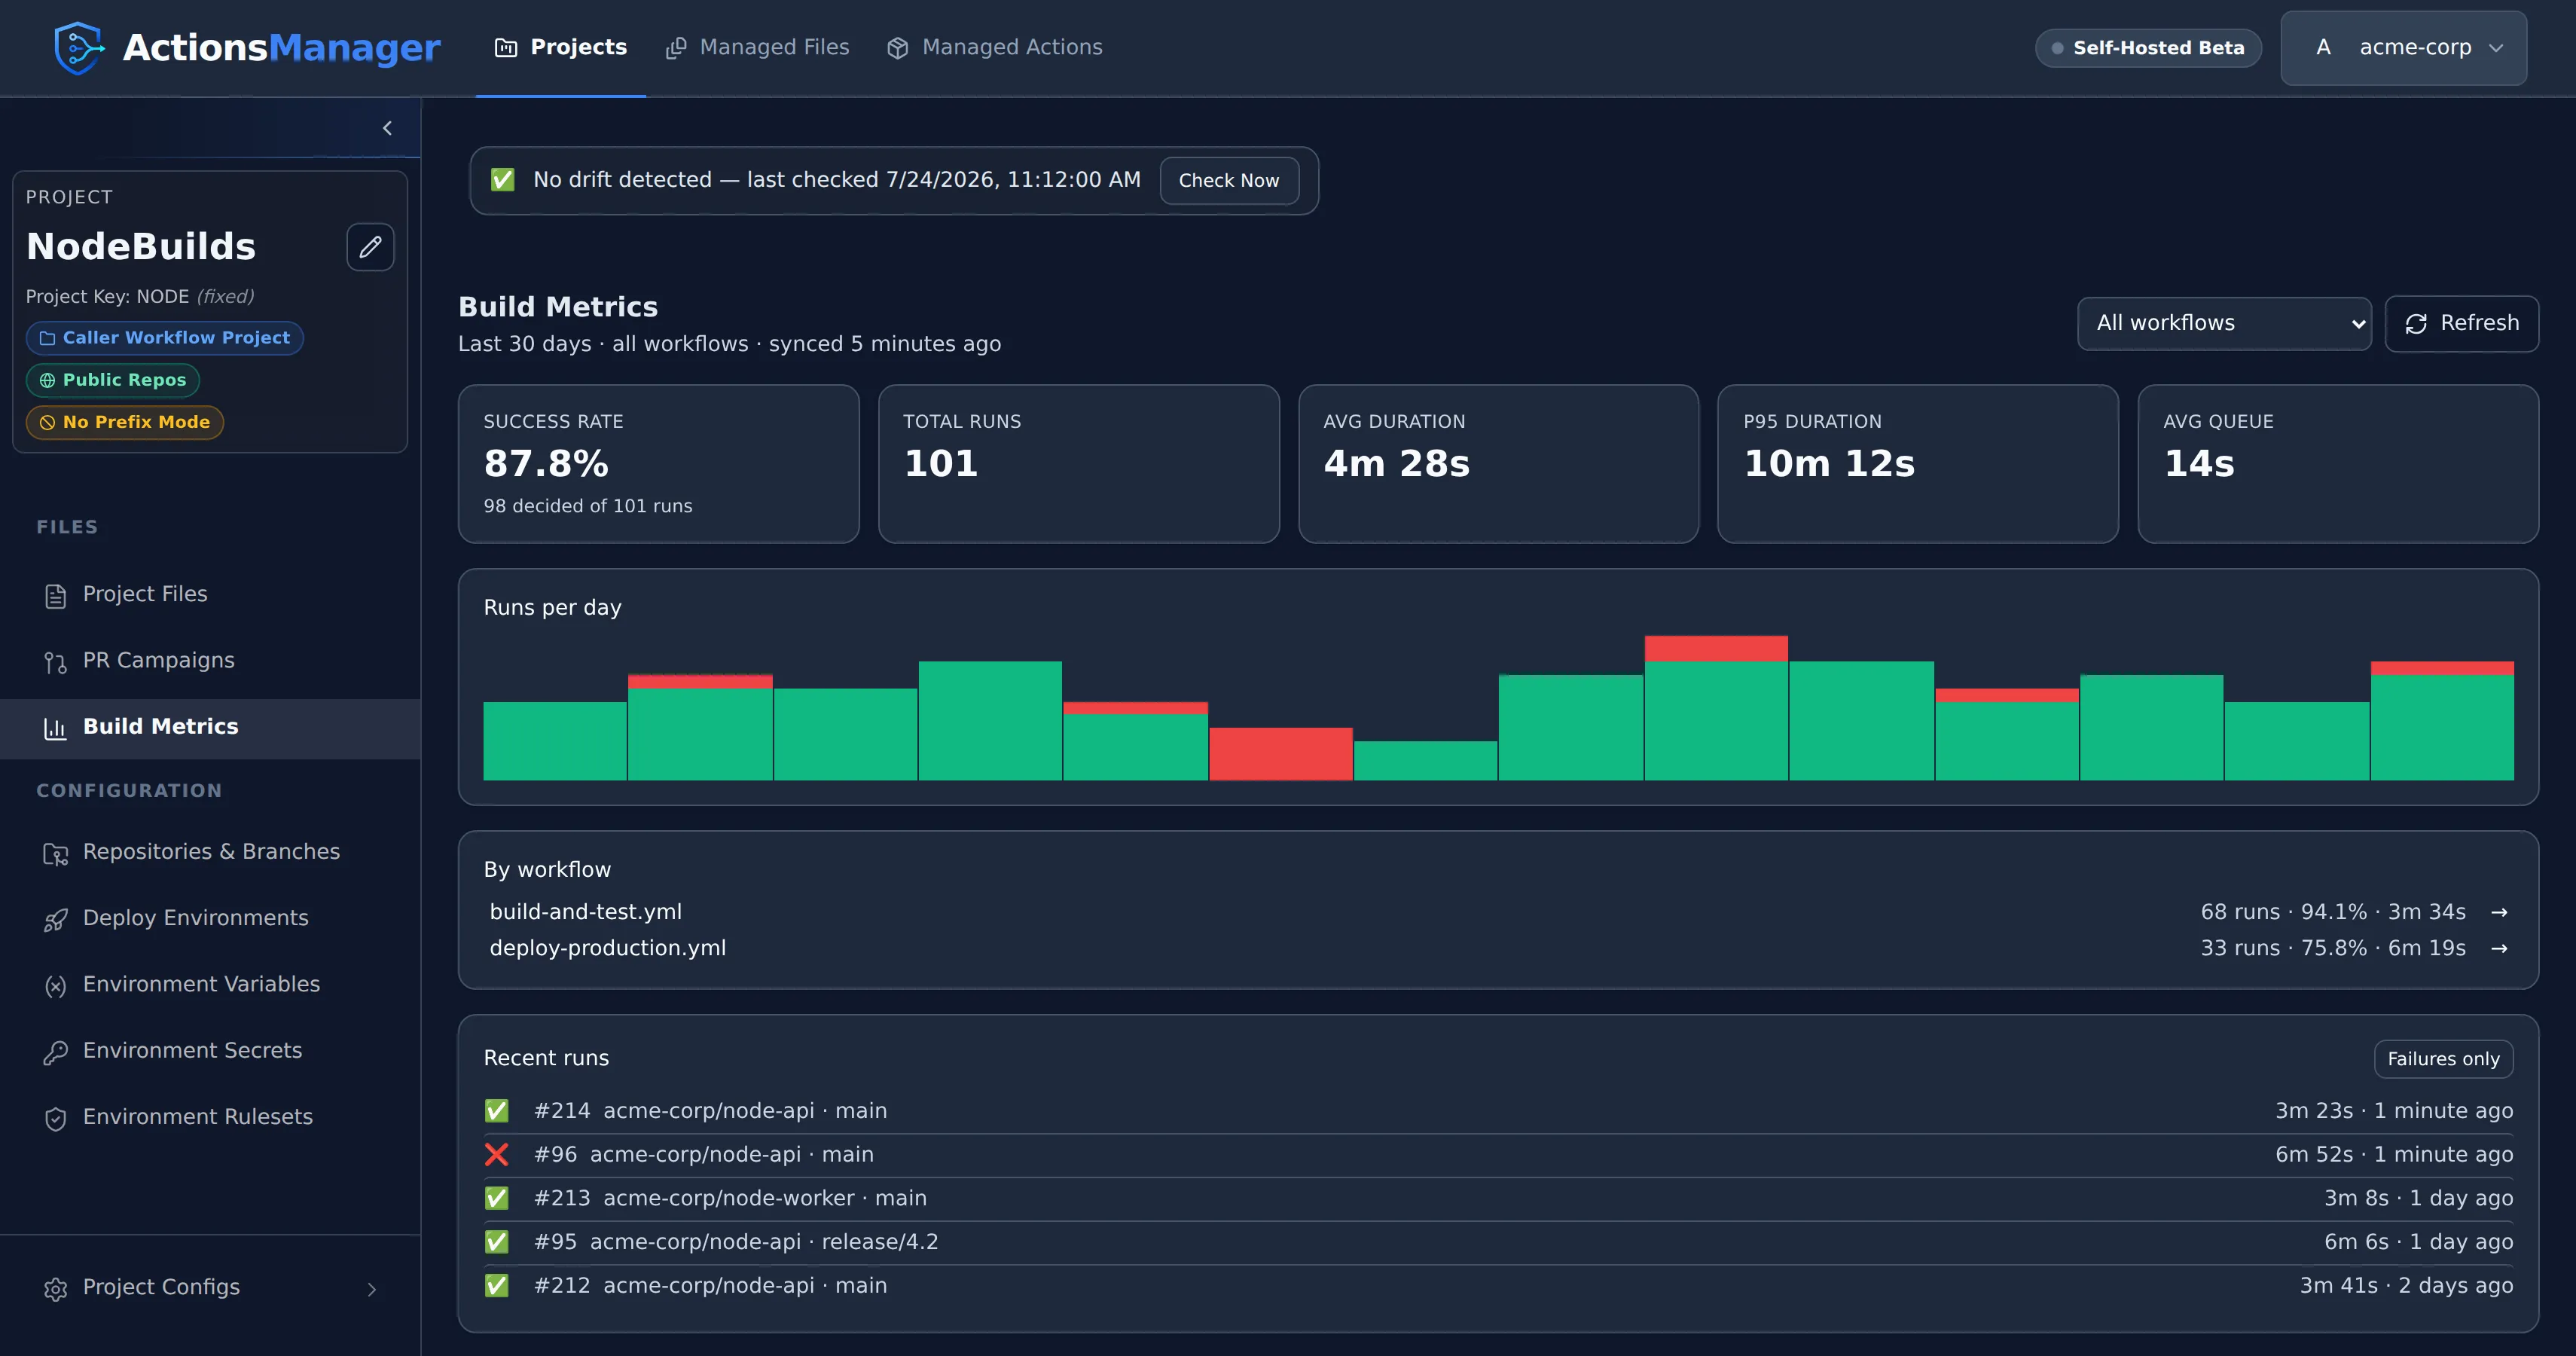Click the Deploy Environments rocket icon
This screenshot has height=1356, width=2576.
click(55, 919)
